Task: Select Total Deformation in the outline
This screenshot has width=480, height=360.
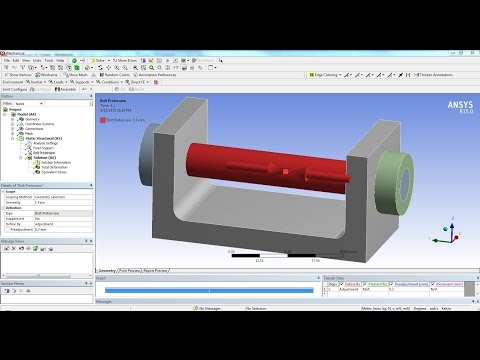Action: (54, 167)
